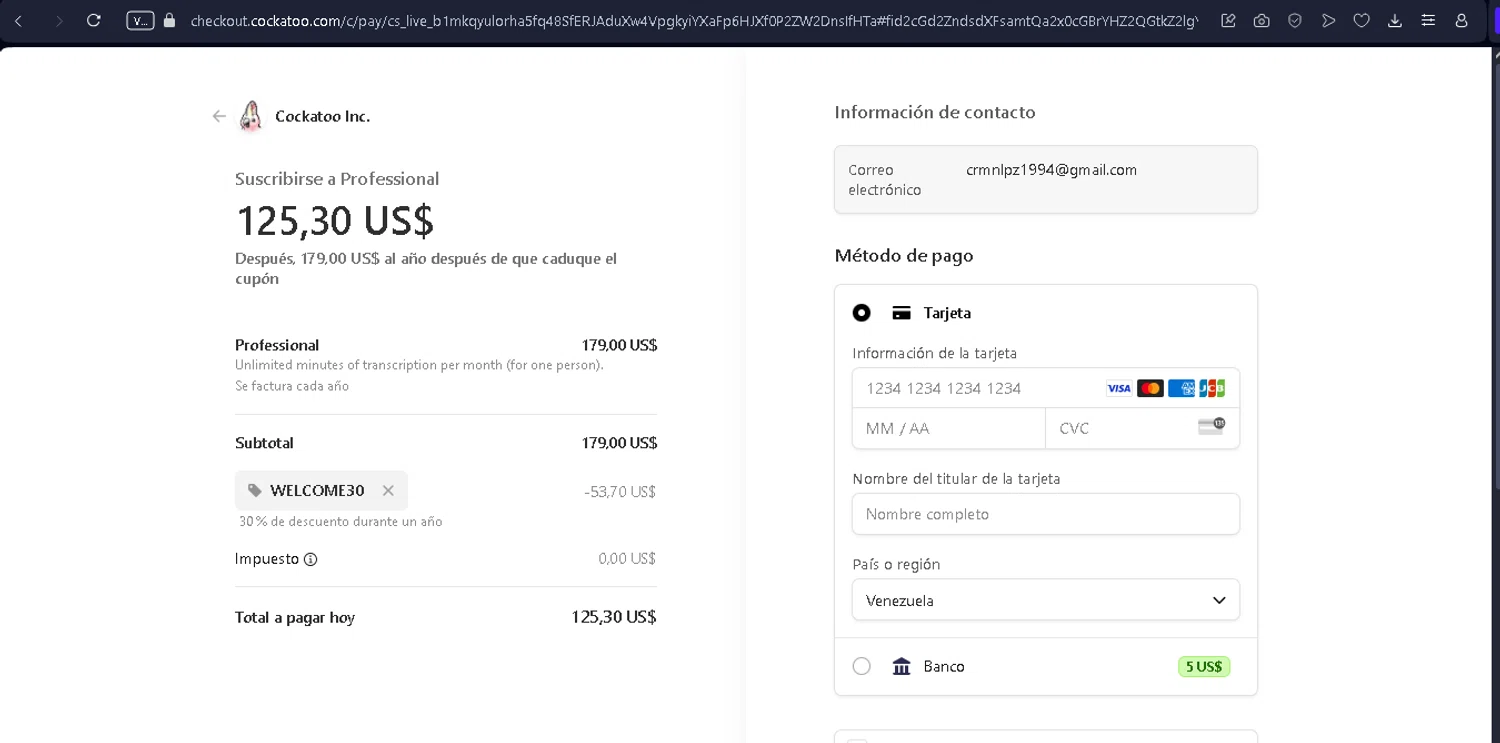The width and height of the screenshot is (1500, 743).
Task: Click the CVC card hint icon
Action: tap(1211, 426)
